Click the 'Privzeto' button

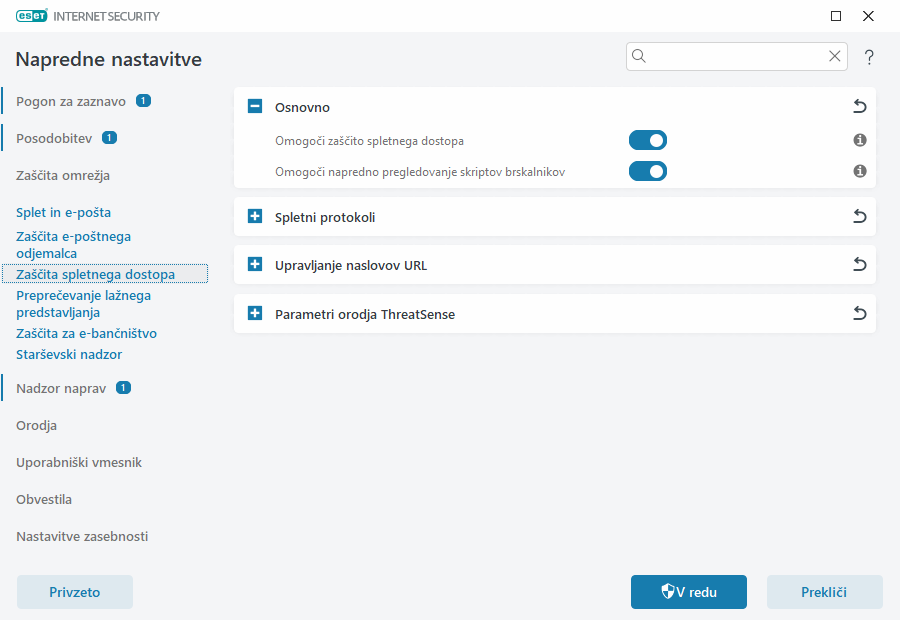(x=74, y=592)
